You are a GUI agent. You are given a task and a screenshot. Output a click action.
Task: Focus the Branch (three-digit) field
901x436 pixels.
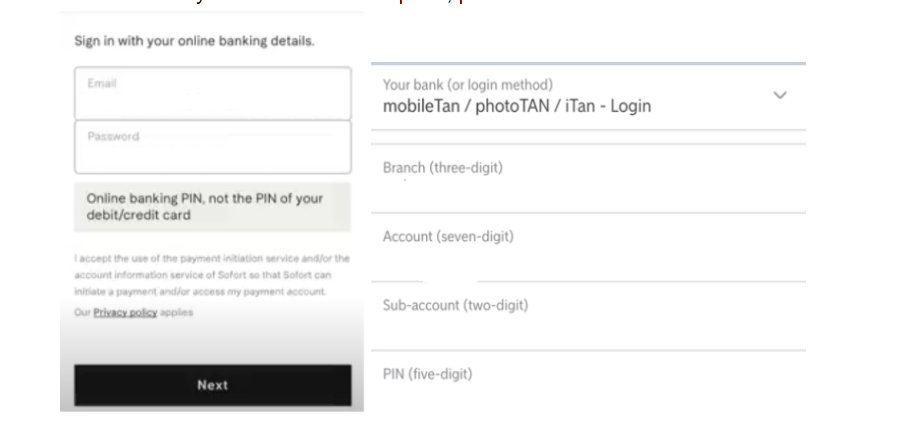588,179
